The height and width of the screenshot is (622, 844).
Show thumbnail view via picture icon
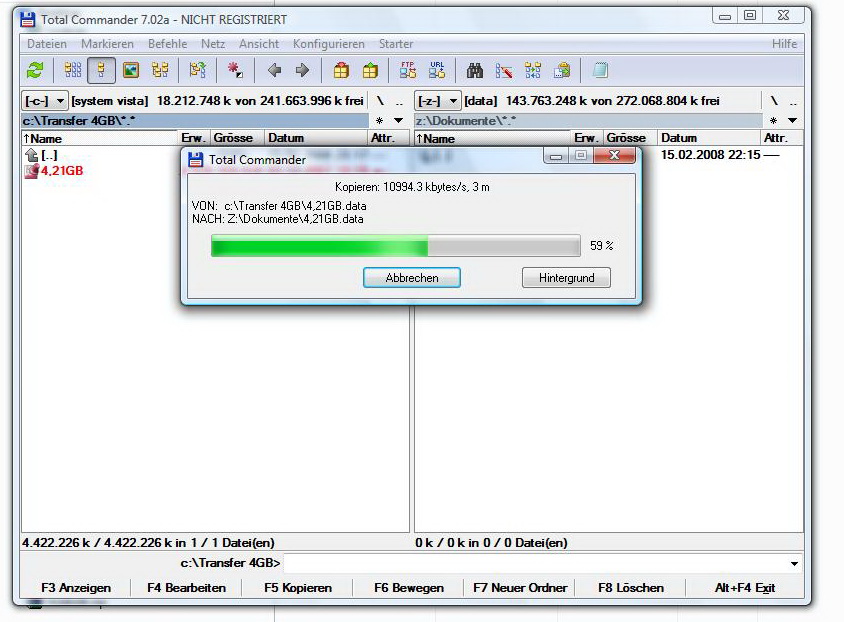(x=131, y=70)
